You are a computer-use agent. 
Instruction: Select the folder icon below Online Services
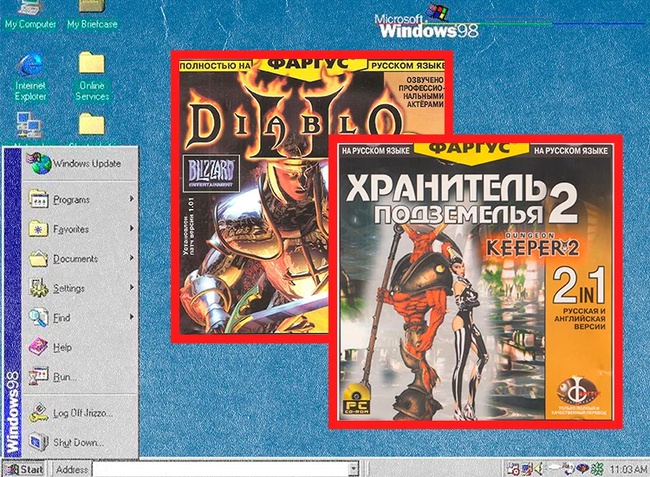pos(92,124)
